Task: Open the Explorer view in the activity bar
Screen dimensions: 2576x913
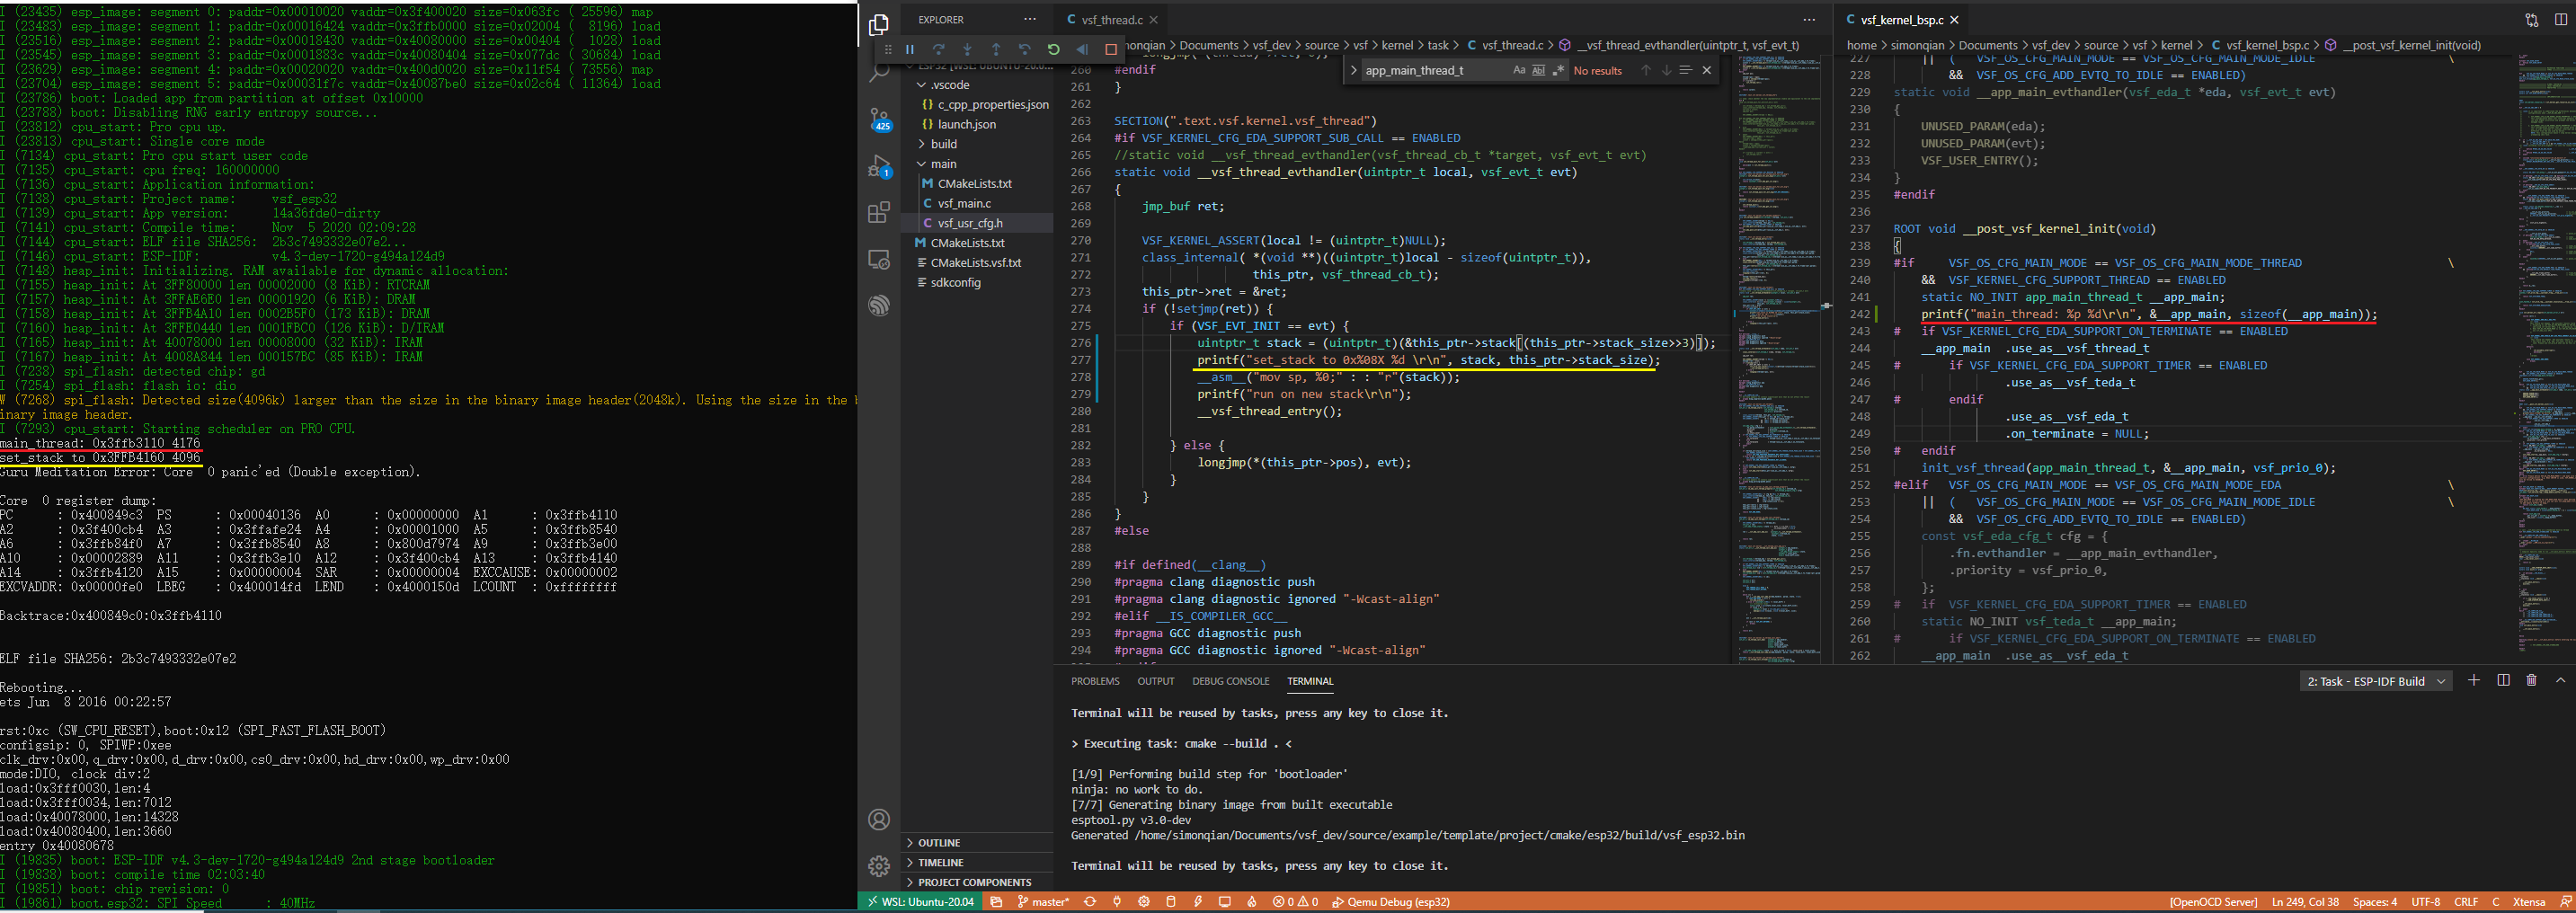Action: tap(879, 24)
